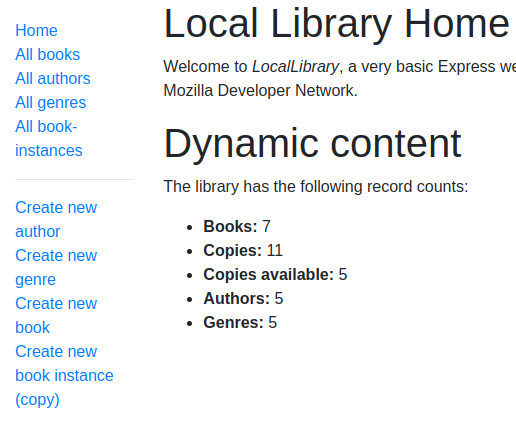The height and width of the screenshot is (425, 516).
Task: Click the Copies available count
Action: pyautogui.click(x=275, y=275)
